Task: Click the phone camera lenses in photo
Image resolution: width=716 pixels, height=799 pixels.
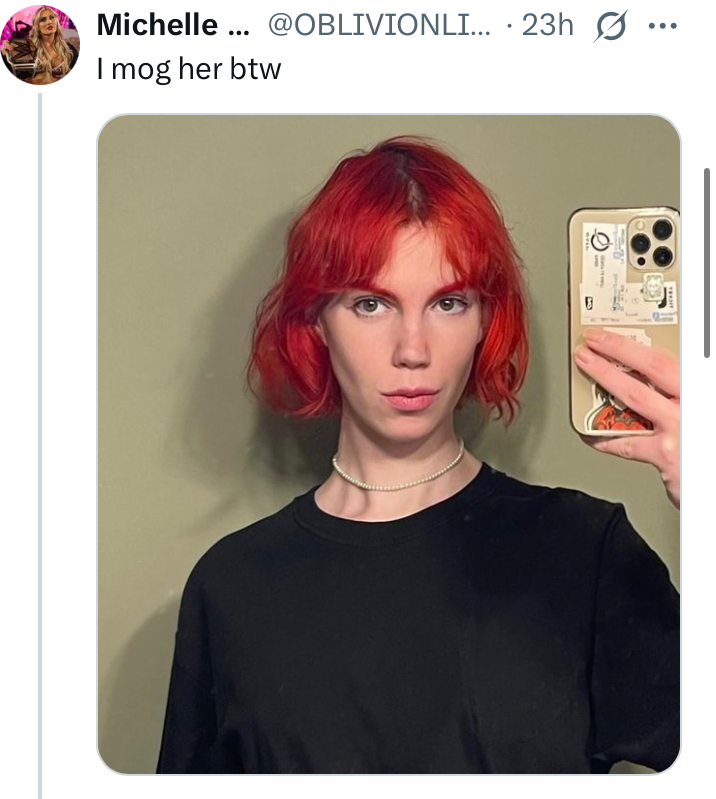Action: 654,243
